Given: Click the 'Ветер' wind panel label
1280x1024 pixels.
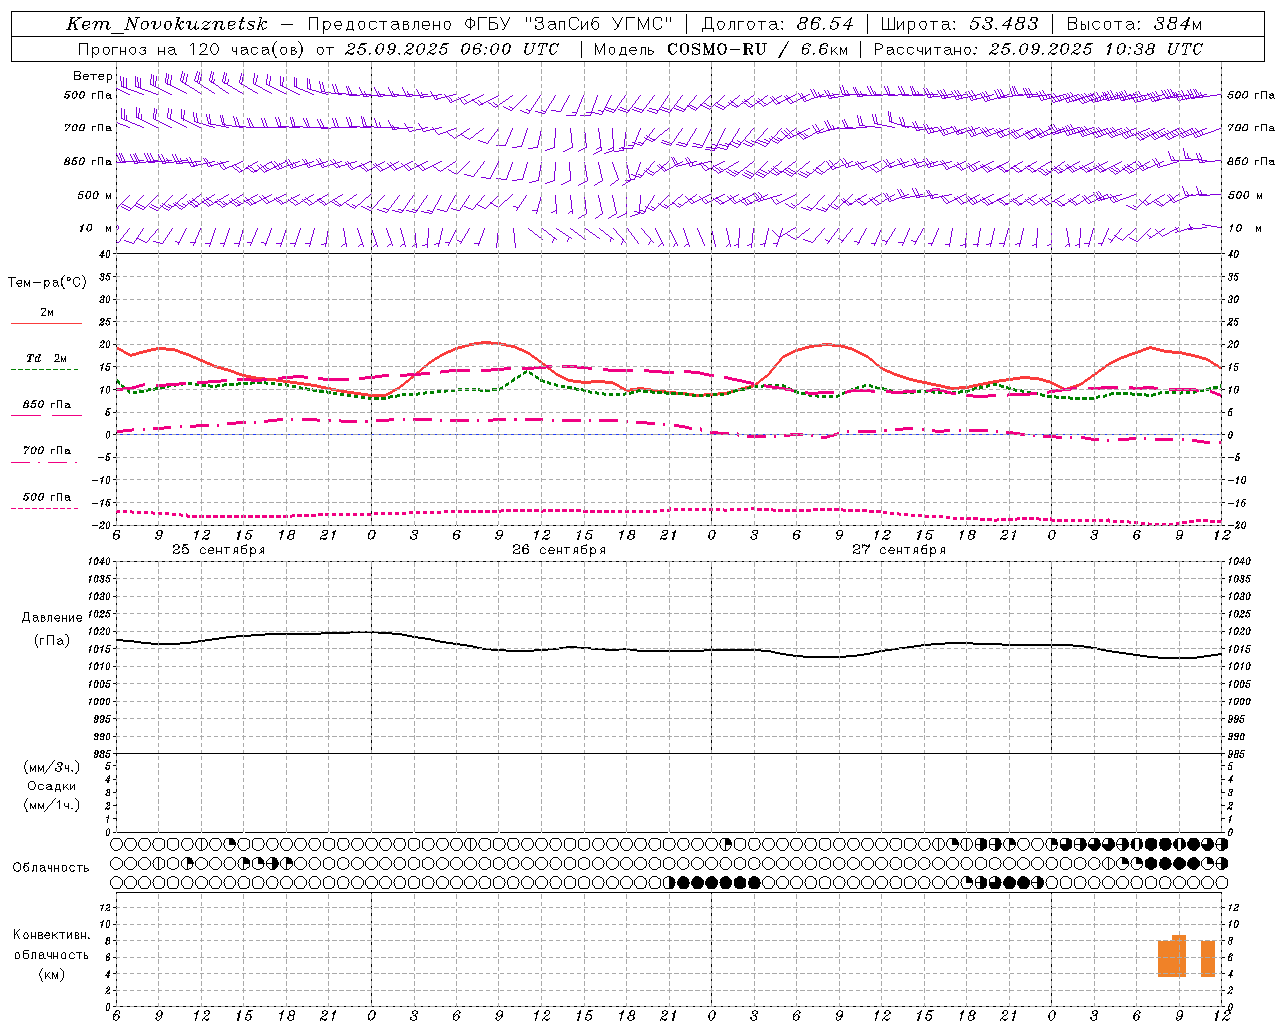Looking at the screenshot, I should click(92, 76).
